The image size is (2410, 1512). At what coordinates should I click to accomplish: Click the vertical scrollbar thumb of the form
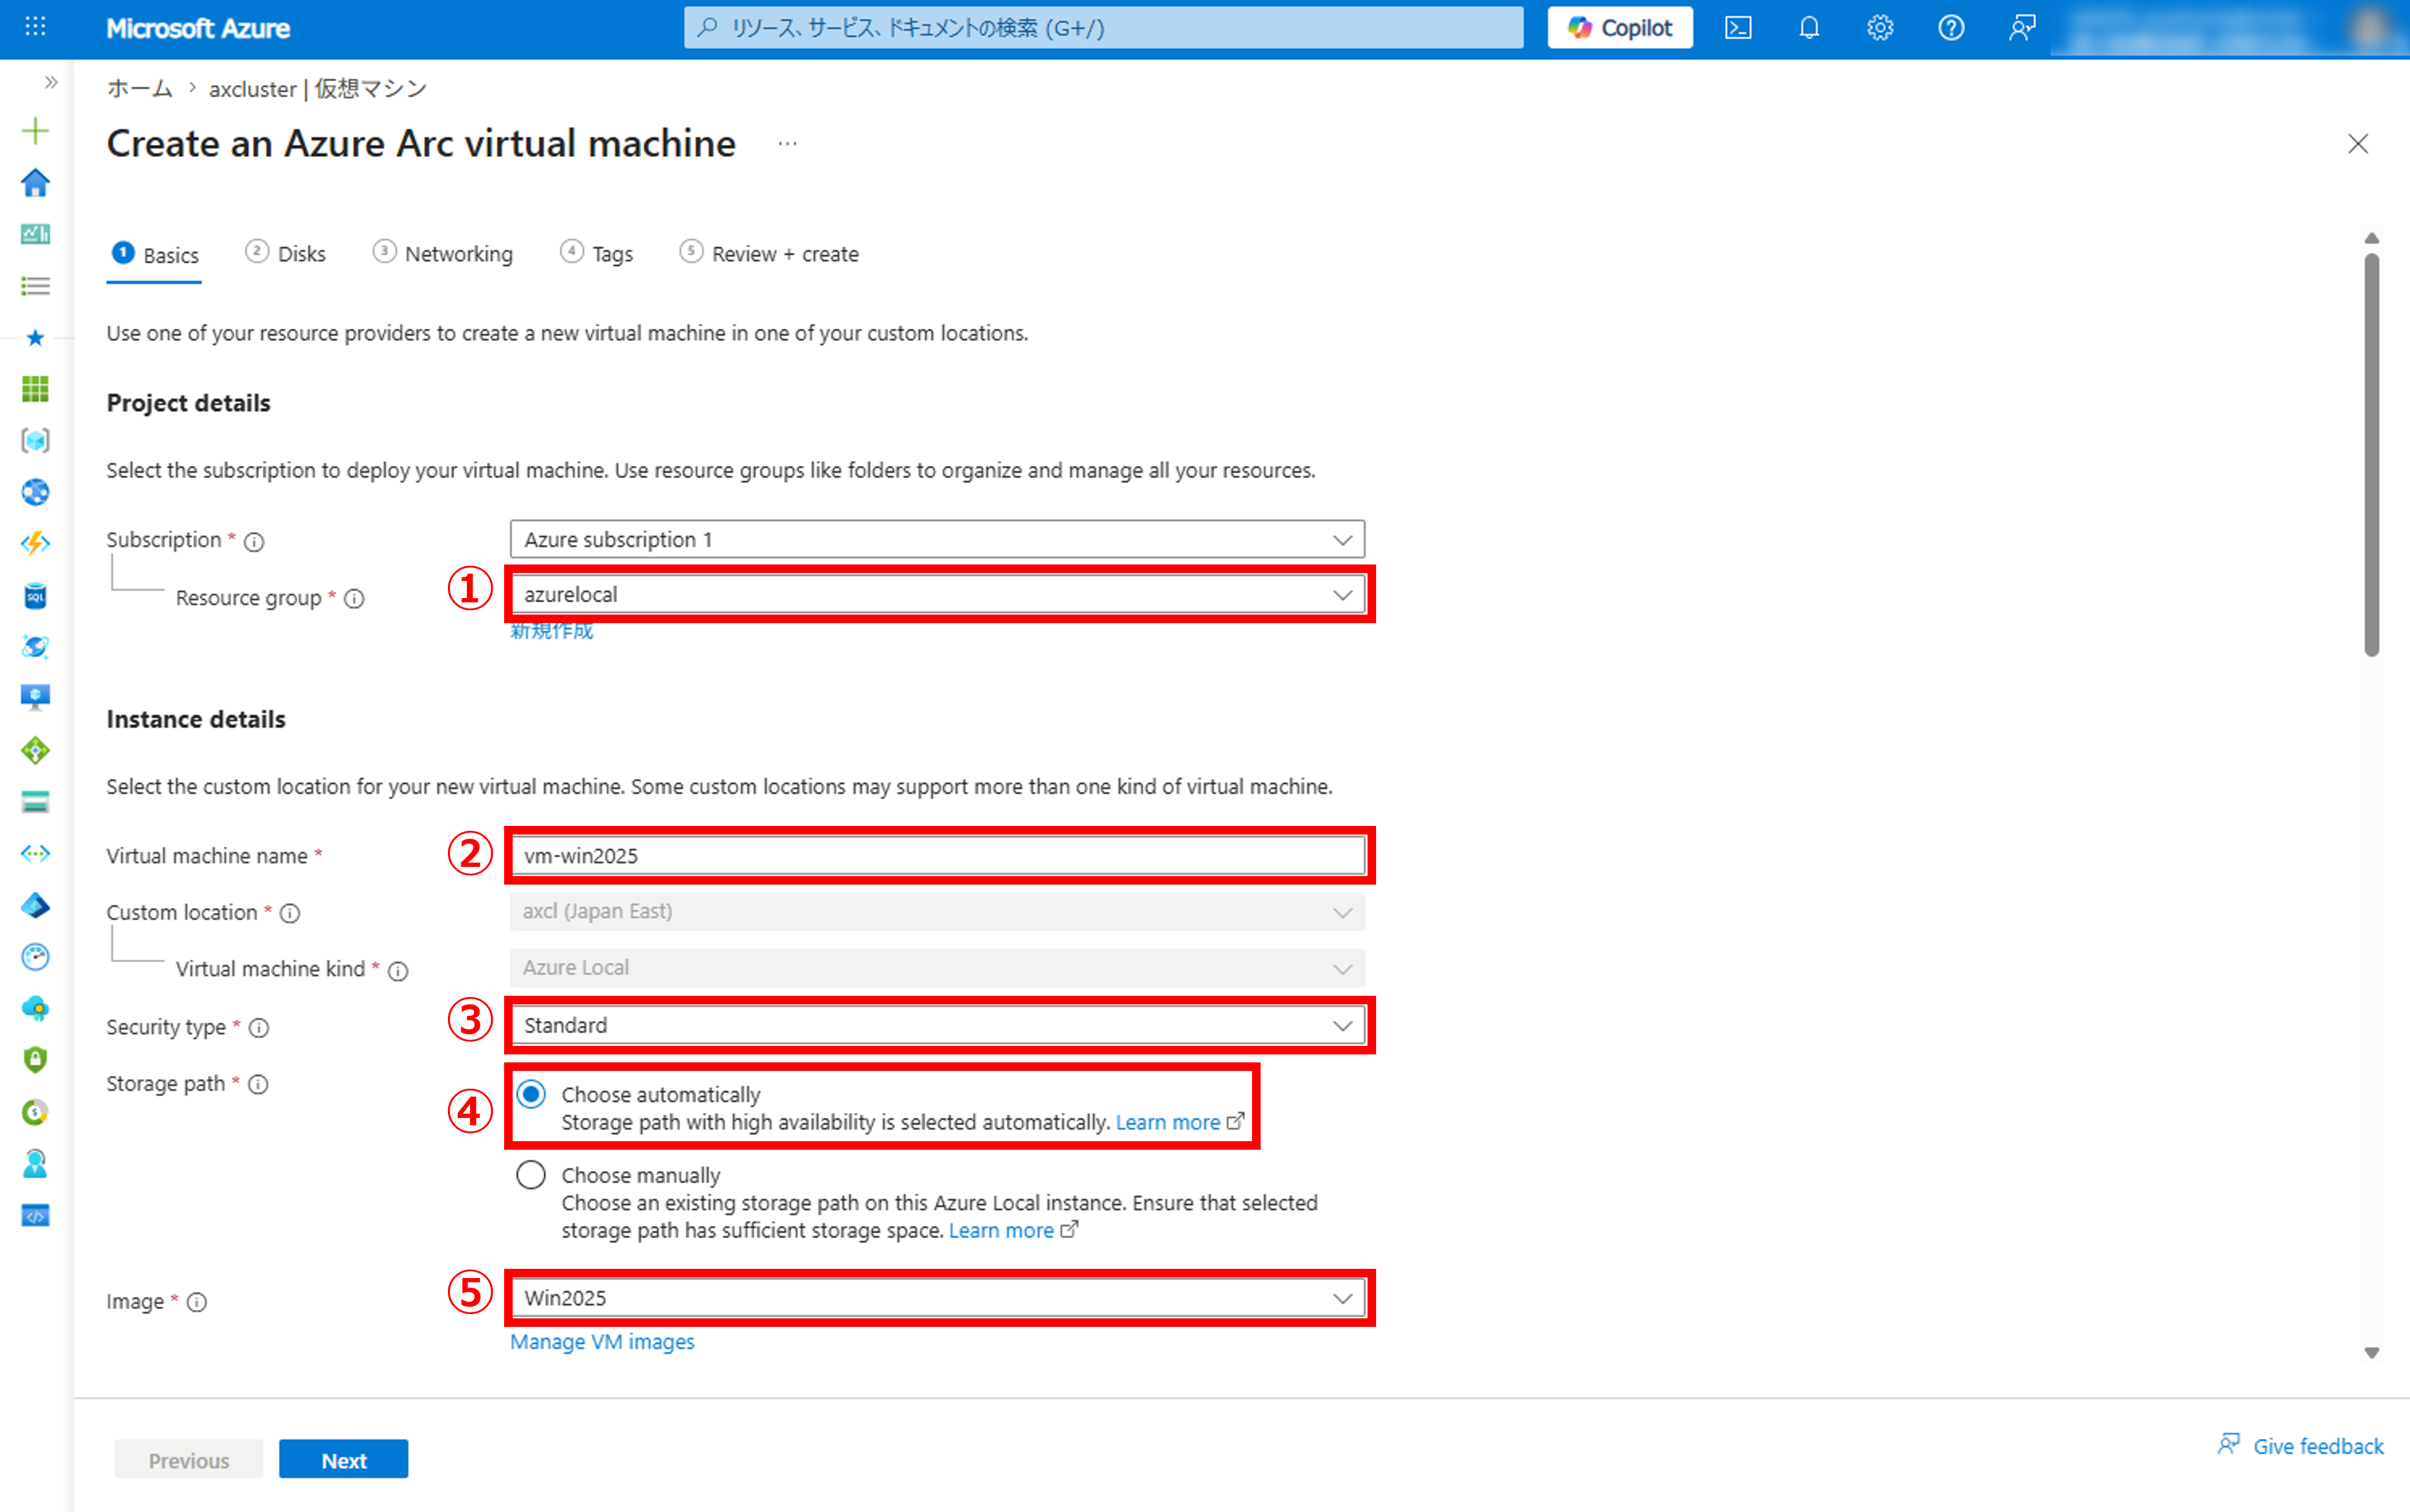(x=2372, y=455)
